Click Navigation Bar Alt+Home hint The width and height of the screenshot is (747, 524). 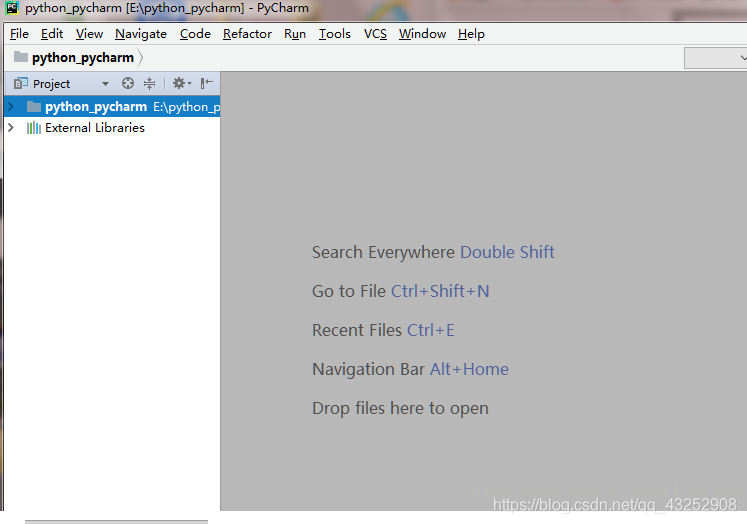pyautogui.click(x=410, y=369)
